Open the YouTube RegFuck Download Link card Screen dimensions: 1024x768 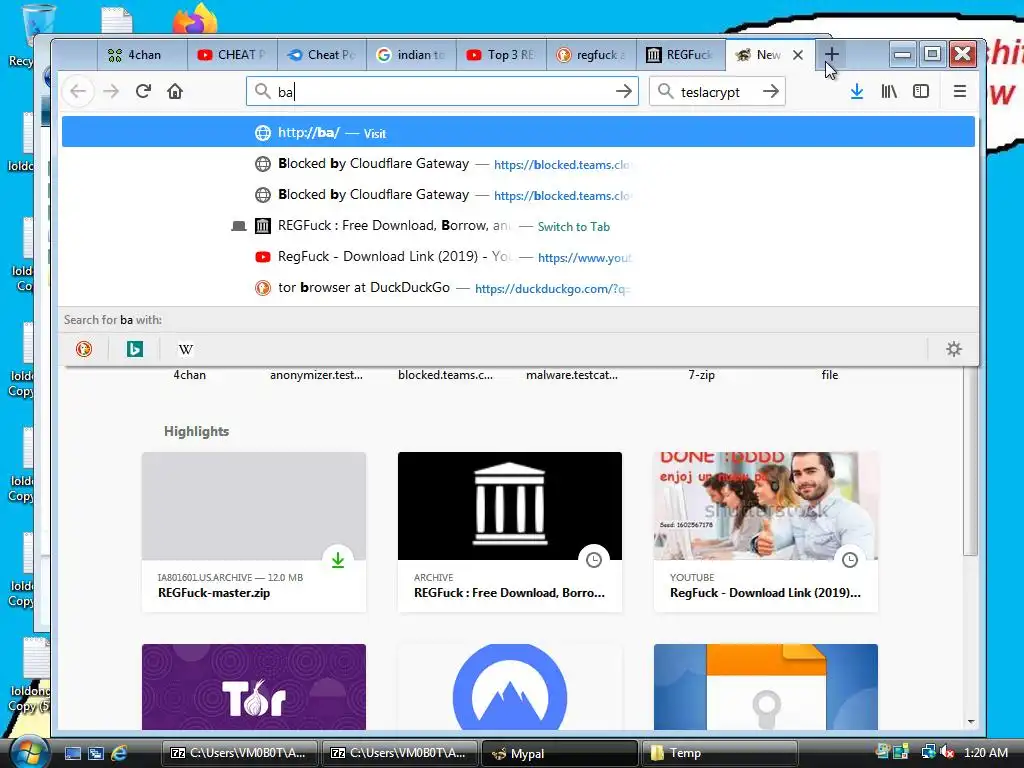pyautogui.click(x=765, y=532)
